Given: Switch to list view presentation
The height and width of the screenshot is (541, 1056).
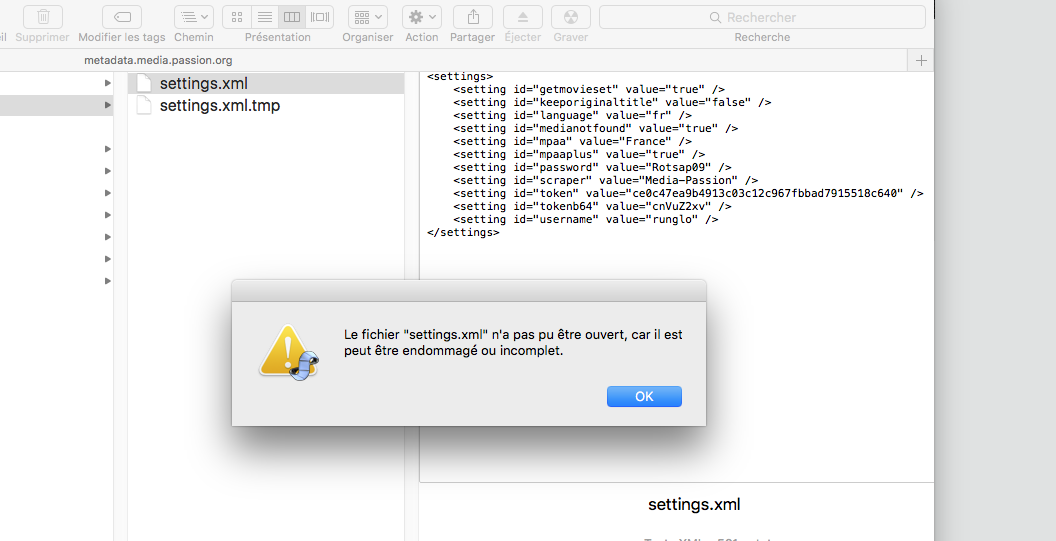Looking at the screenshot, I should click(x=264, y=17).
